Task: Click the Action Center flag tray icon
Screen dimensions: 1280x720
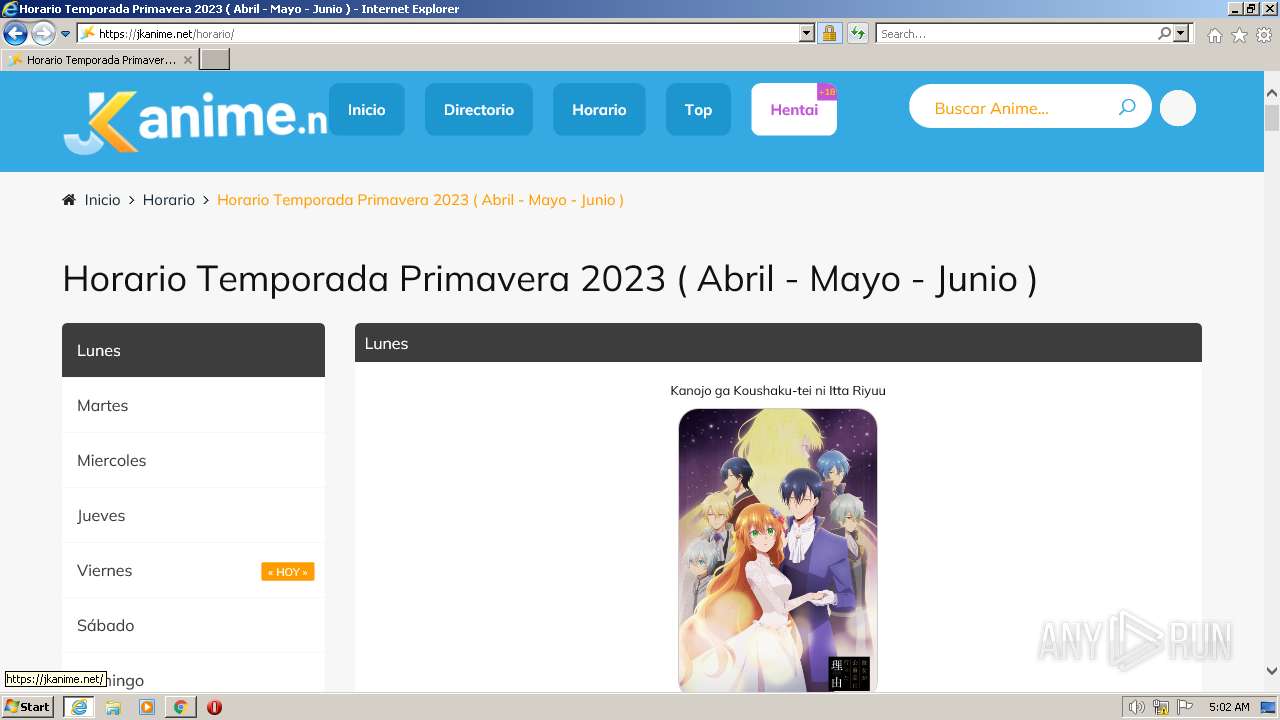Action: [1185, 707]
